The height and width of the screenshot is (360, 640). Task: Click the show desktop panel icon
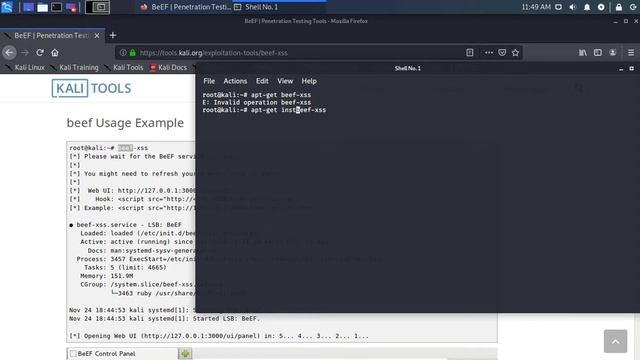[x=28, y=7]
